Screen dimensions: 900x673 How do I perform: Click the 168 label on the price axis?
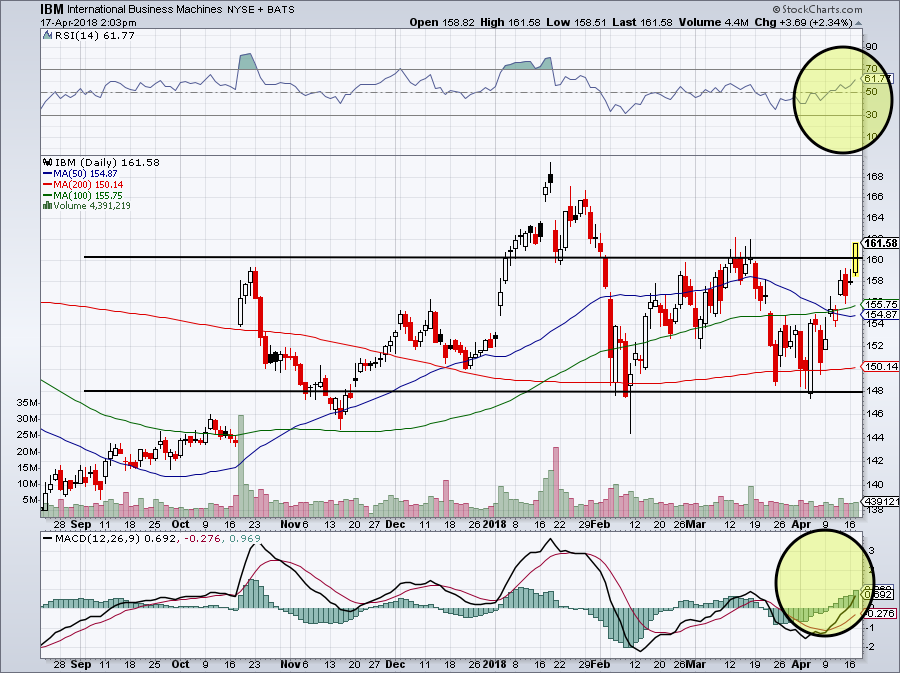pyautogui.click(x=875, y=177)
